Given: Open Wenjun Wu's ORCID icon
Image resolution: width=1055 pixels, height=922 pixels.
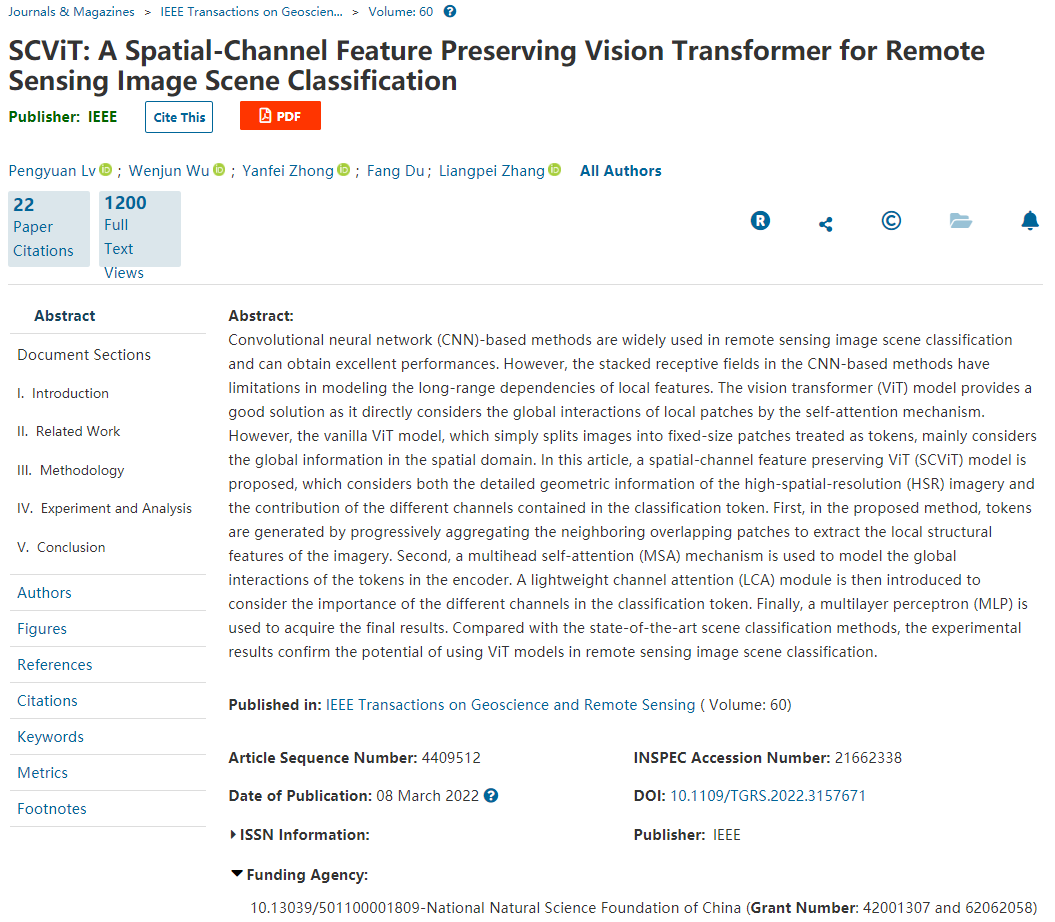Looking at the screenshot, I should (219, 171).
